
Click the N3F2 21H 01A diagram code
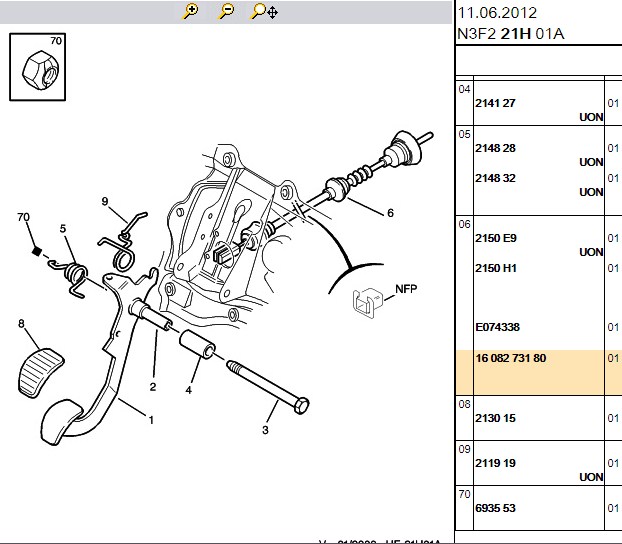(x=511, y=34)
